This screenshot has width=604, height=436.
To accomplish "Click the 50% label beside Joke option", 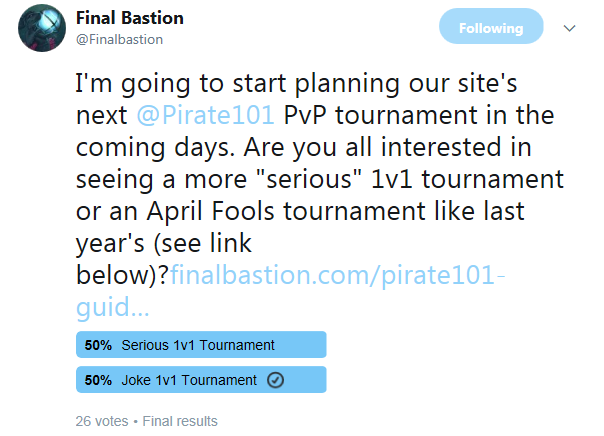I will (98, 380).
